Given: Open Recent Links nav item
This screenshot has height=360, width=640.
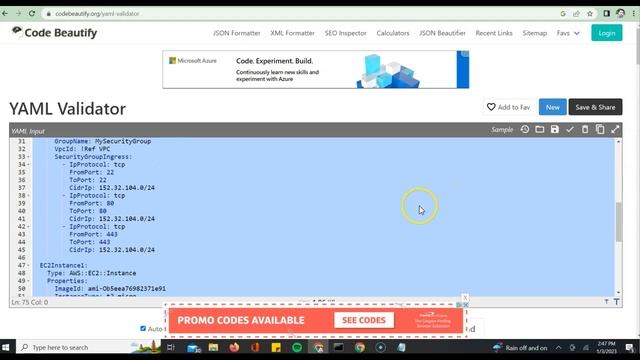Looking at the screenshot, I should 494,33.
